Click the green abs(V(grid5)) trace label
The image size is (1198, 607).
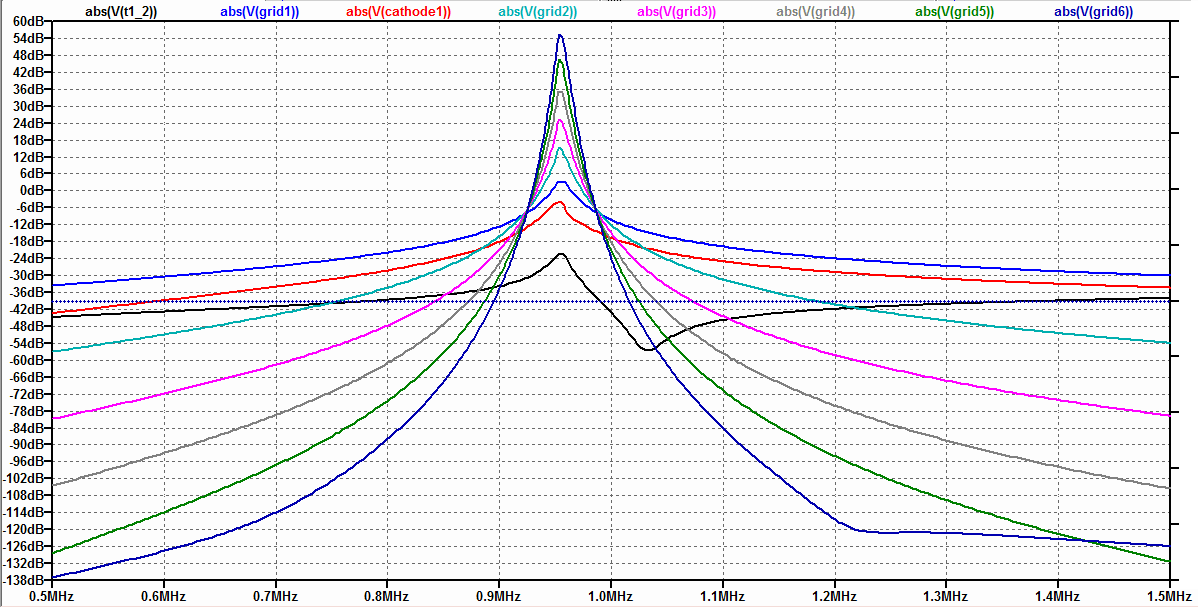[x=954, y=11]
